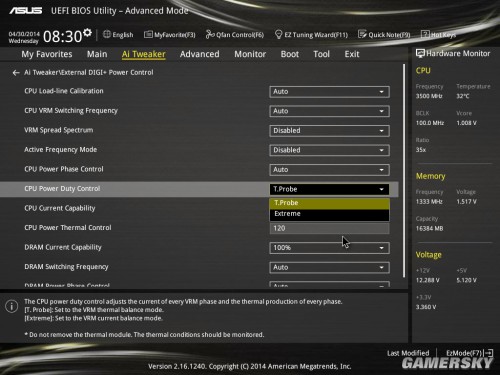The image size is (500, 375).
Task: Select DRAM Current Capability label
Action: (x=63, y=247)
